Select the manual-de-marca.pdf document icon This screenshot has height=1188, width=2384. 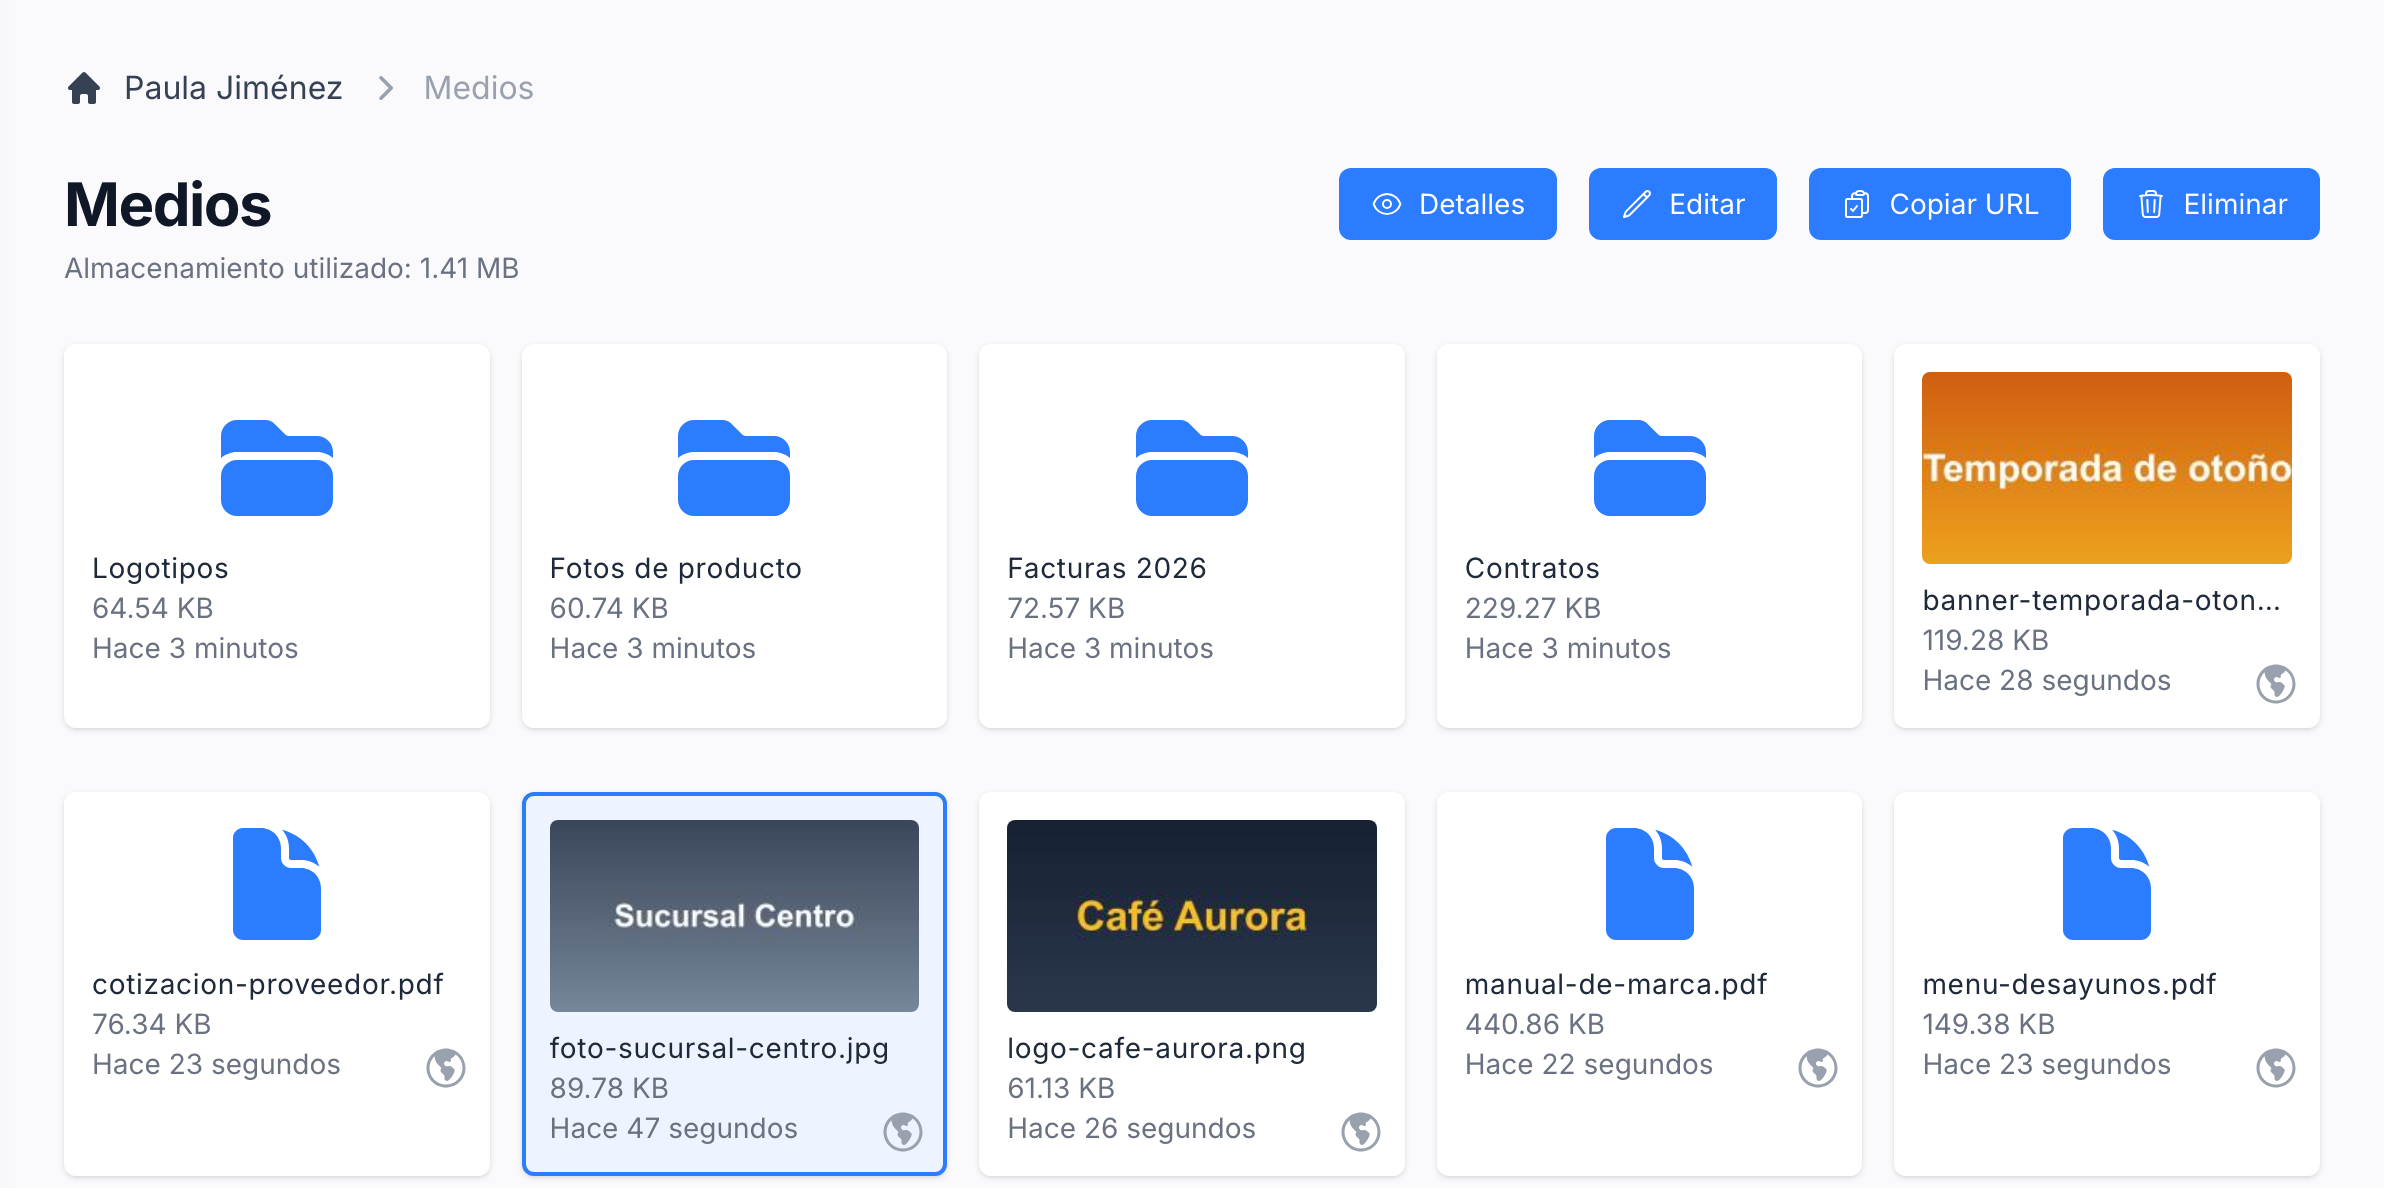coord(1650,884)
